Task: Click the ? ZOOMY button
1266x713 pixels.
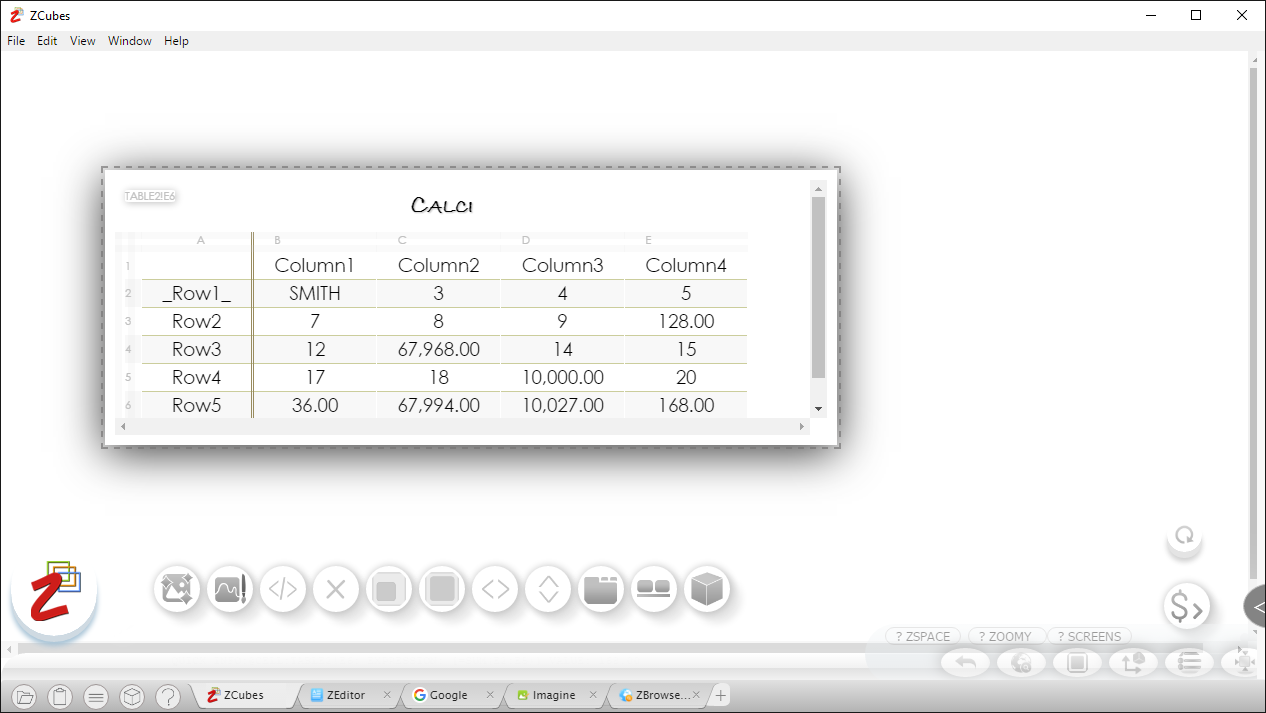Action: [1006, 636]
